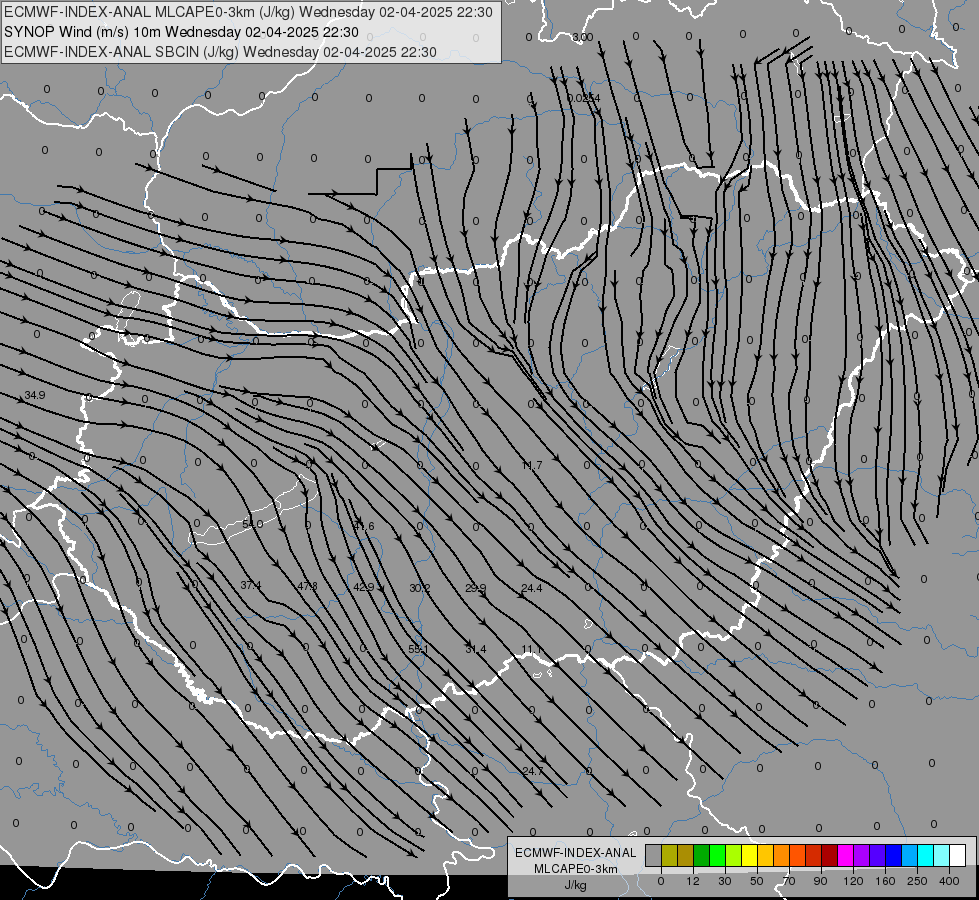Image resolution: width=979 pixels, height=900 pixels.
Task: Click the dark green legend swatch
Action: [702, 855]
